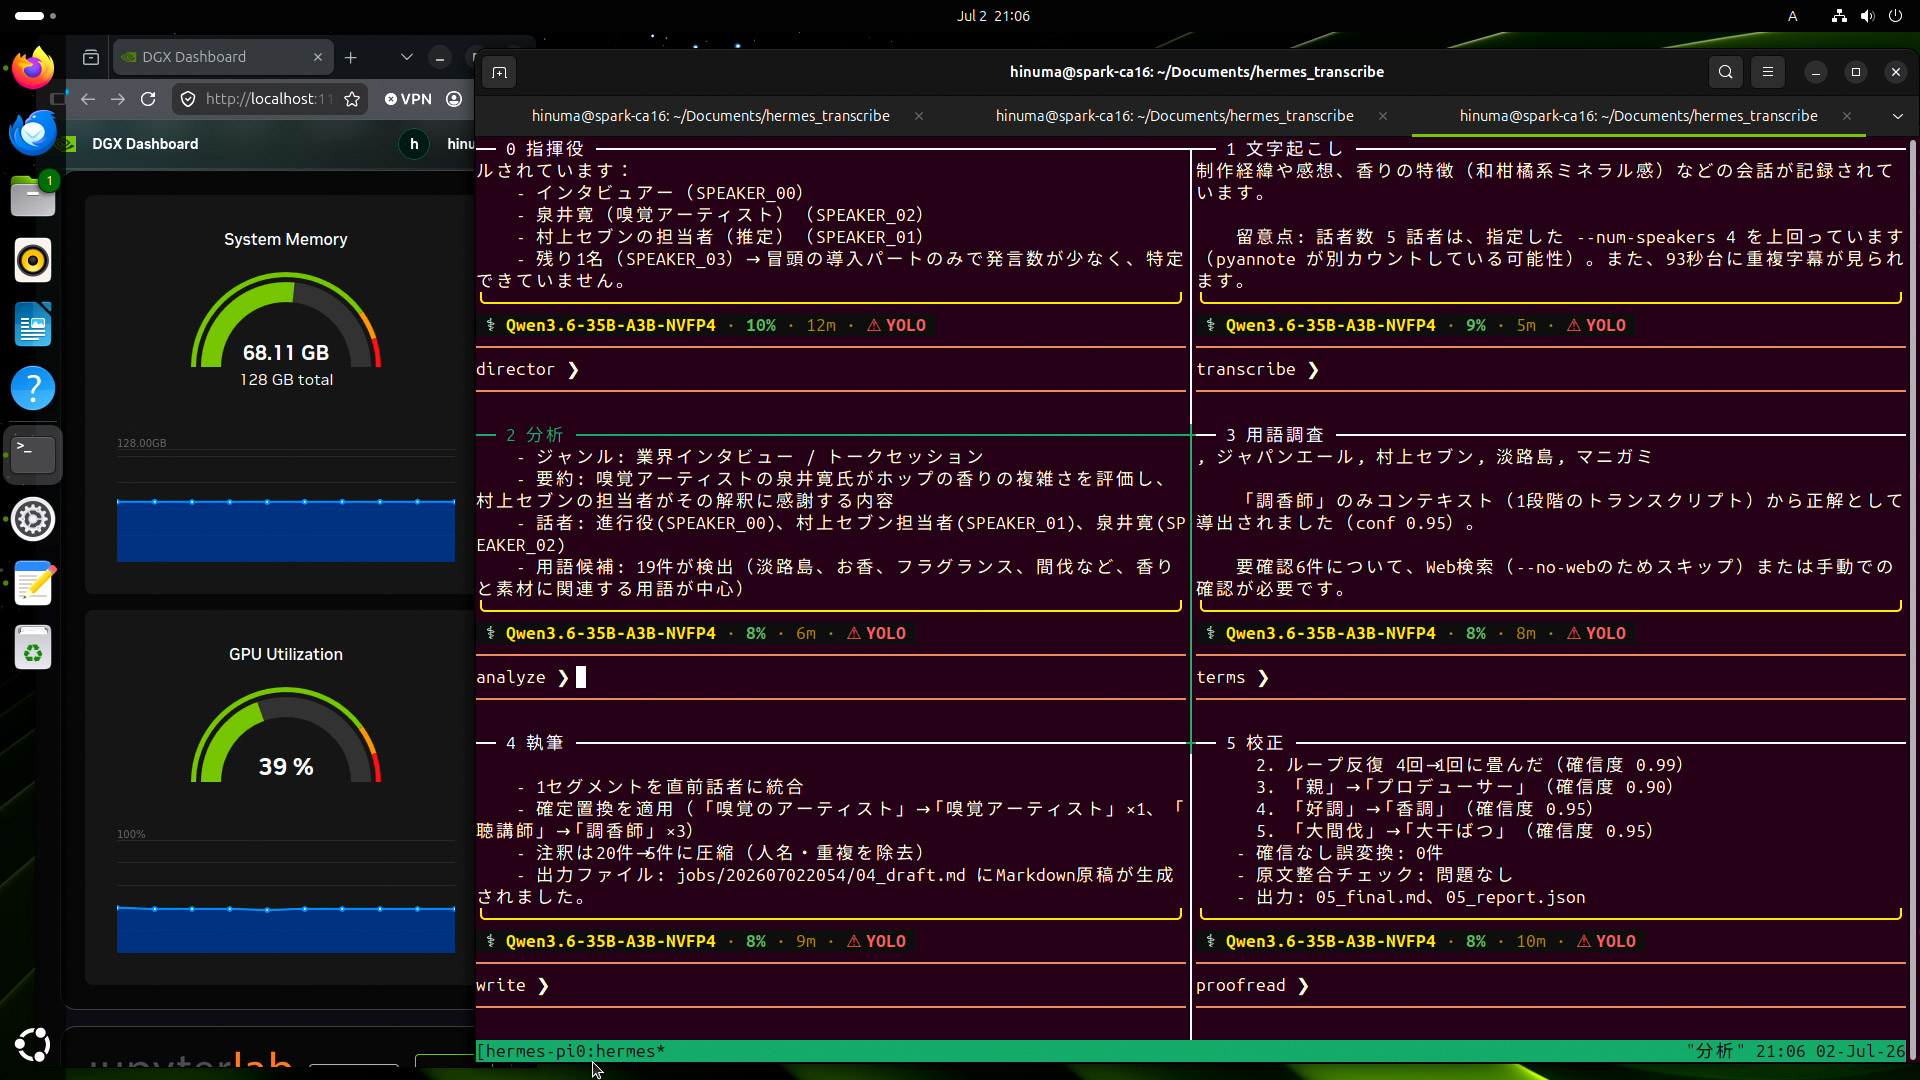Click the '5 校正' pane title
Viewport: 1920px width, 1080px height.
click(x=1254, y=743)
